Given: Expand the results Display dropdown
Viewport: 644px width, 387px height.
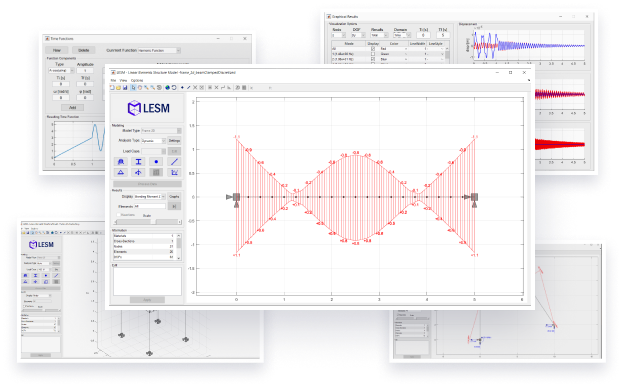Looking at the screenshot, I should 150,197.
